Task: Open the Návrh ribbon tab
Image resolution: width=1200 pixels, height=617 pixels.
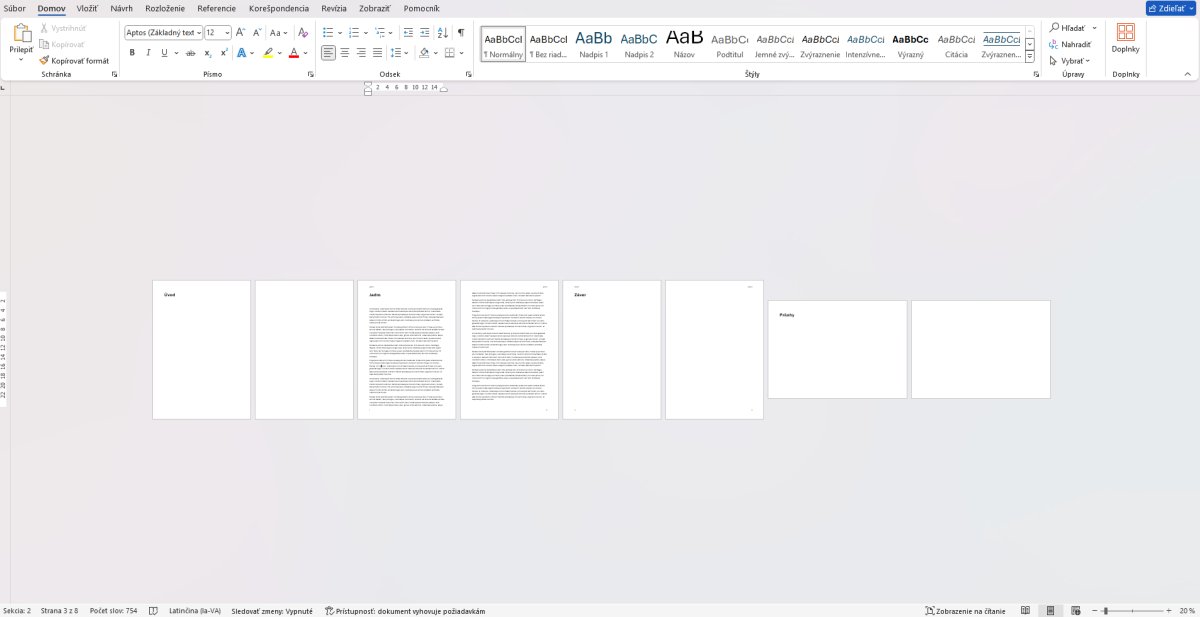Action: click(121, 8)
